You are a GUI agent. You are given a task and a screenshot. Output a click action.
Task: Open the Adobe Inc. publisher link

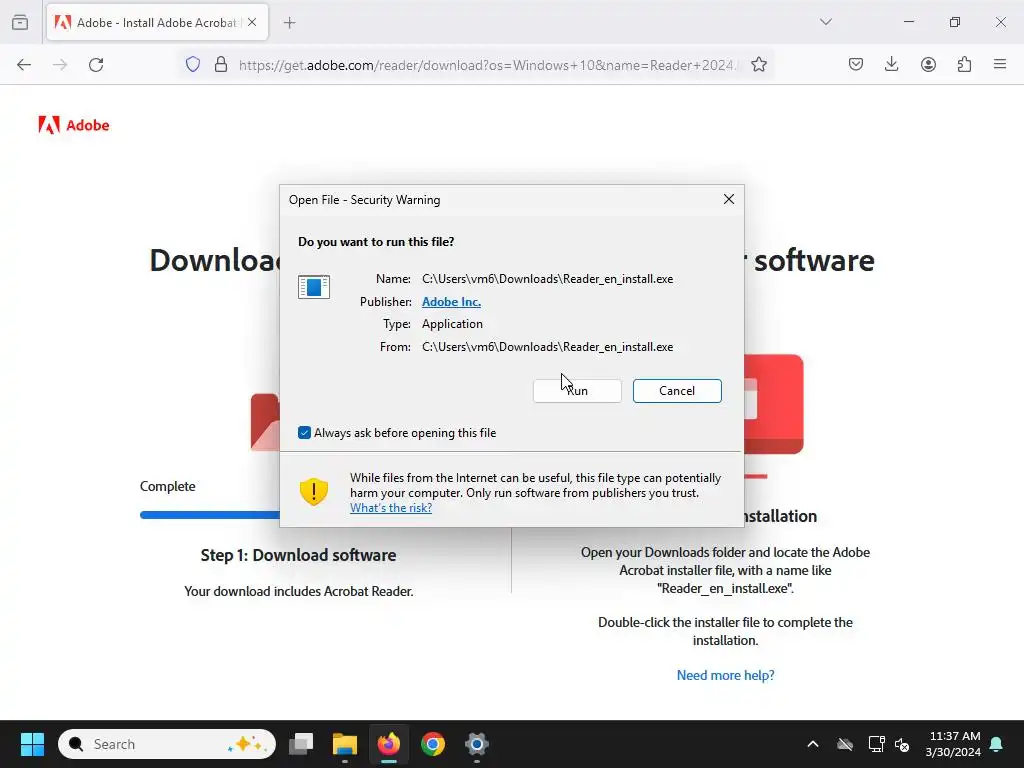tap(451, 302)
